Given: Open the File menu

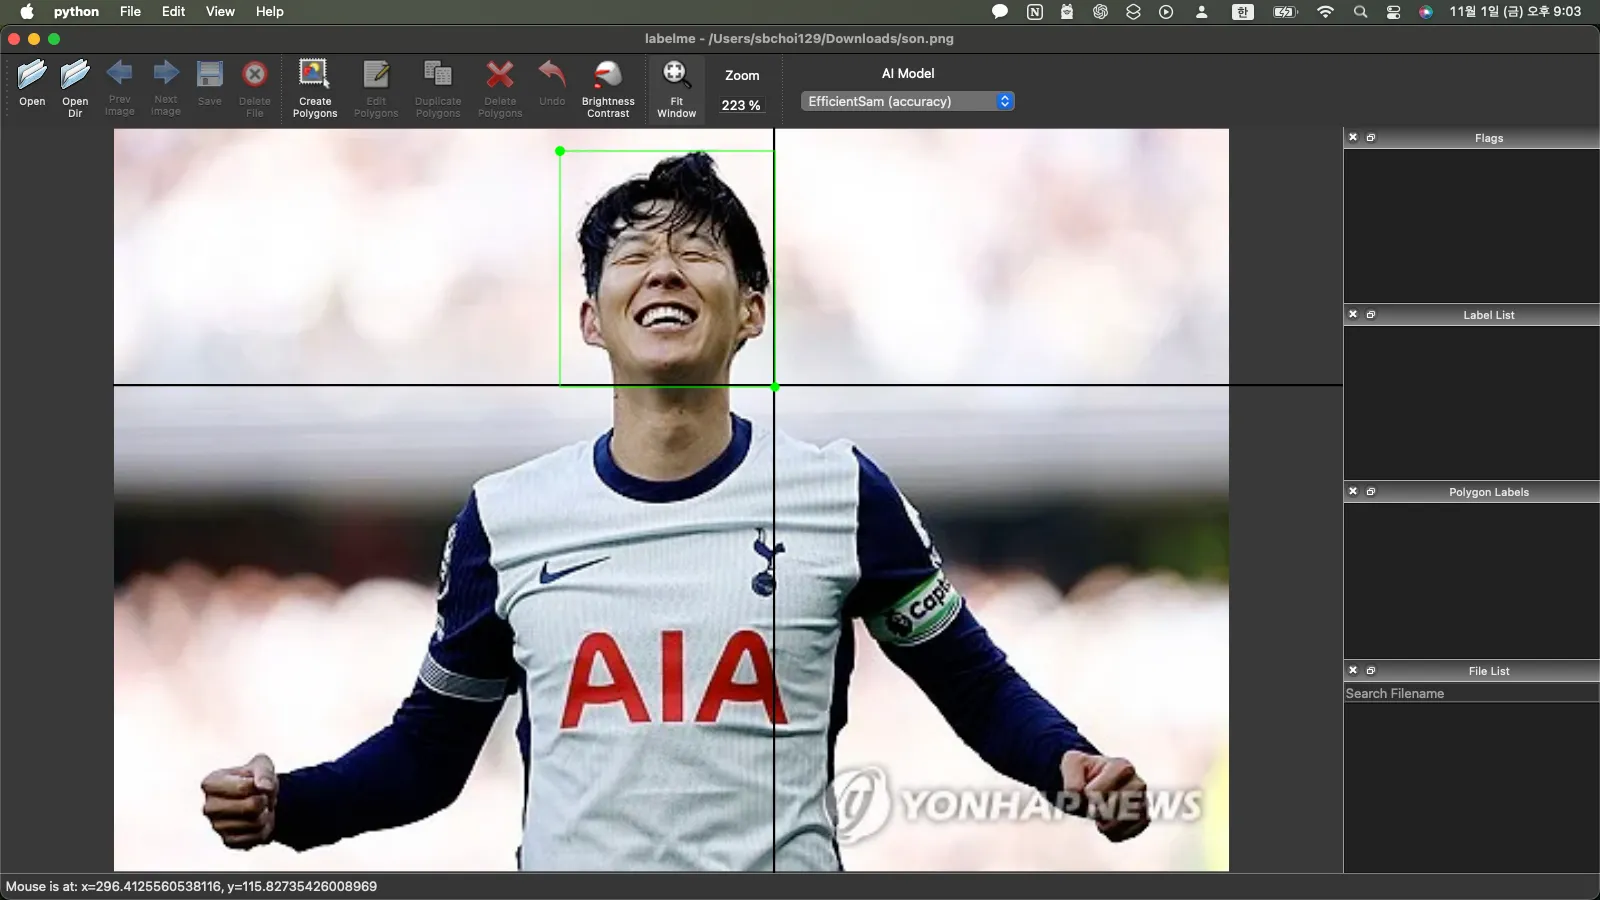Looking at the screenshot, I should click(130, 11).
